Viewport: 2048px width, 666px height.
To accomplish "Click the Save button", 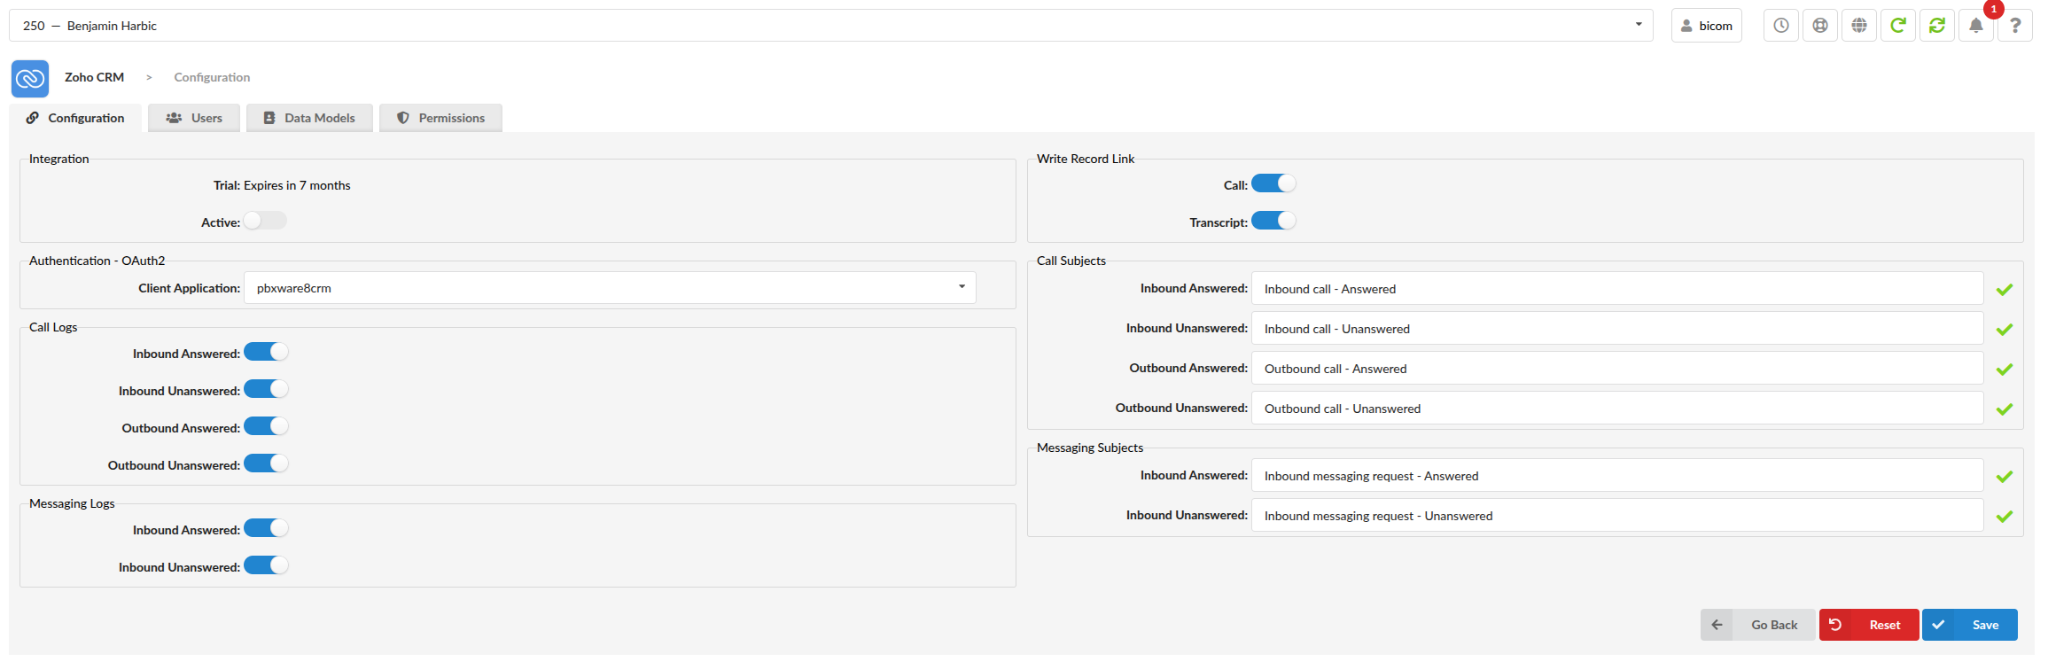I will tap(1969, 625).
